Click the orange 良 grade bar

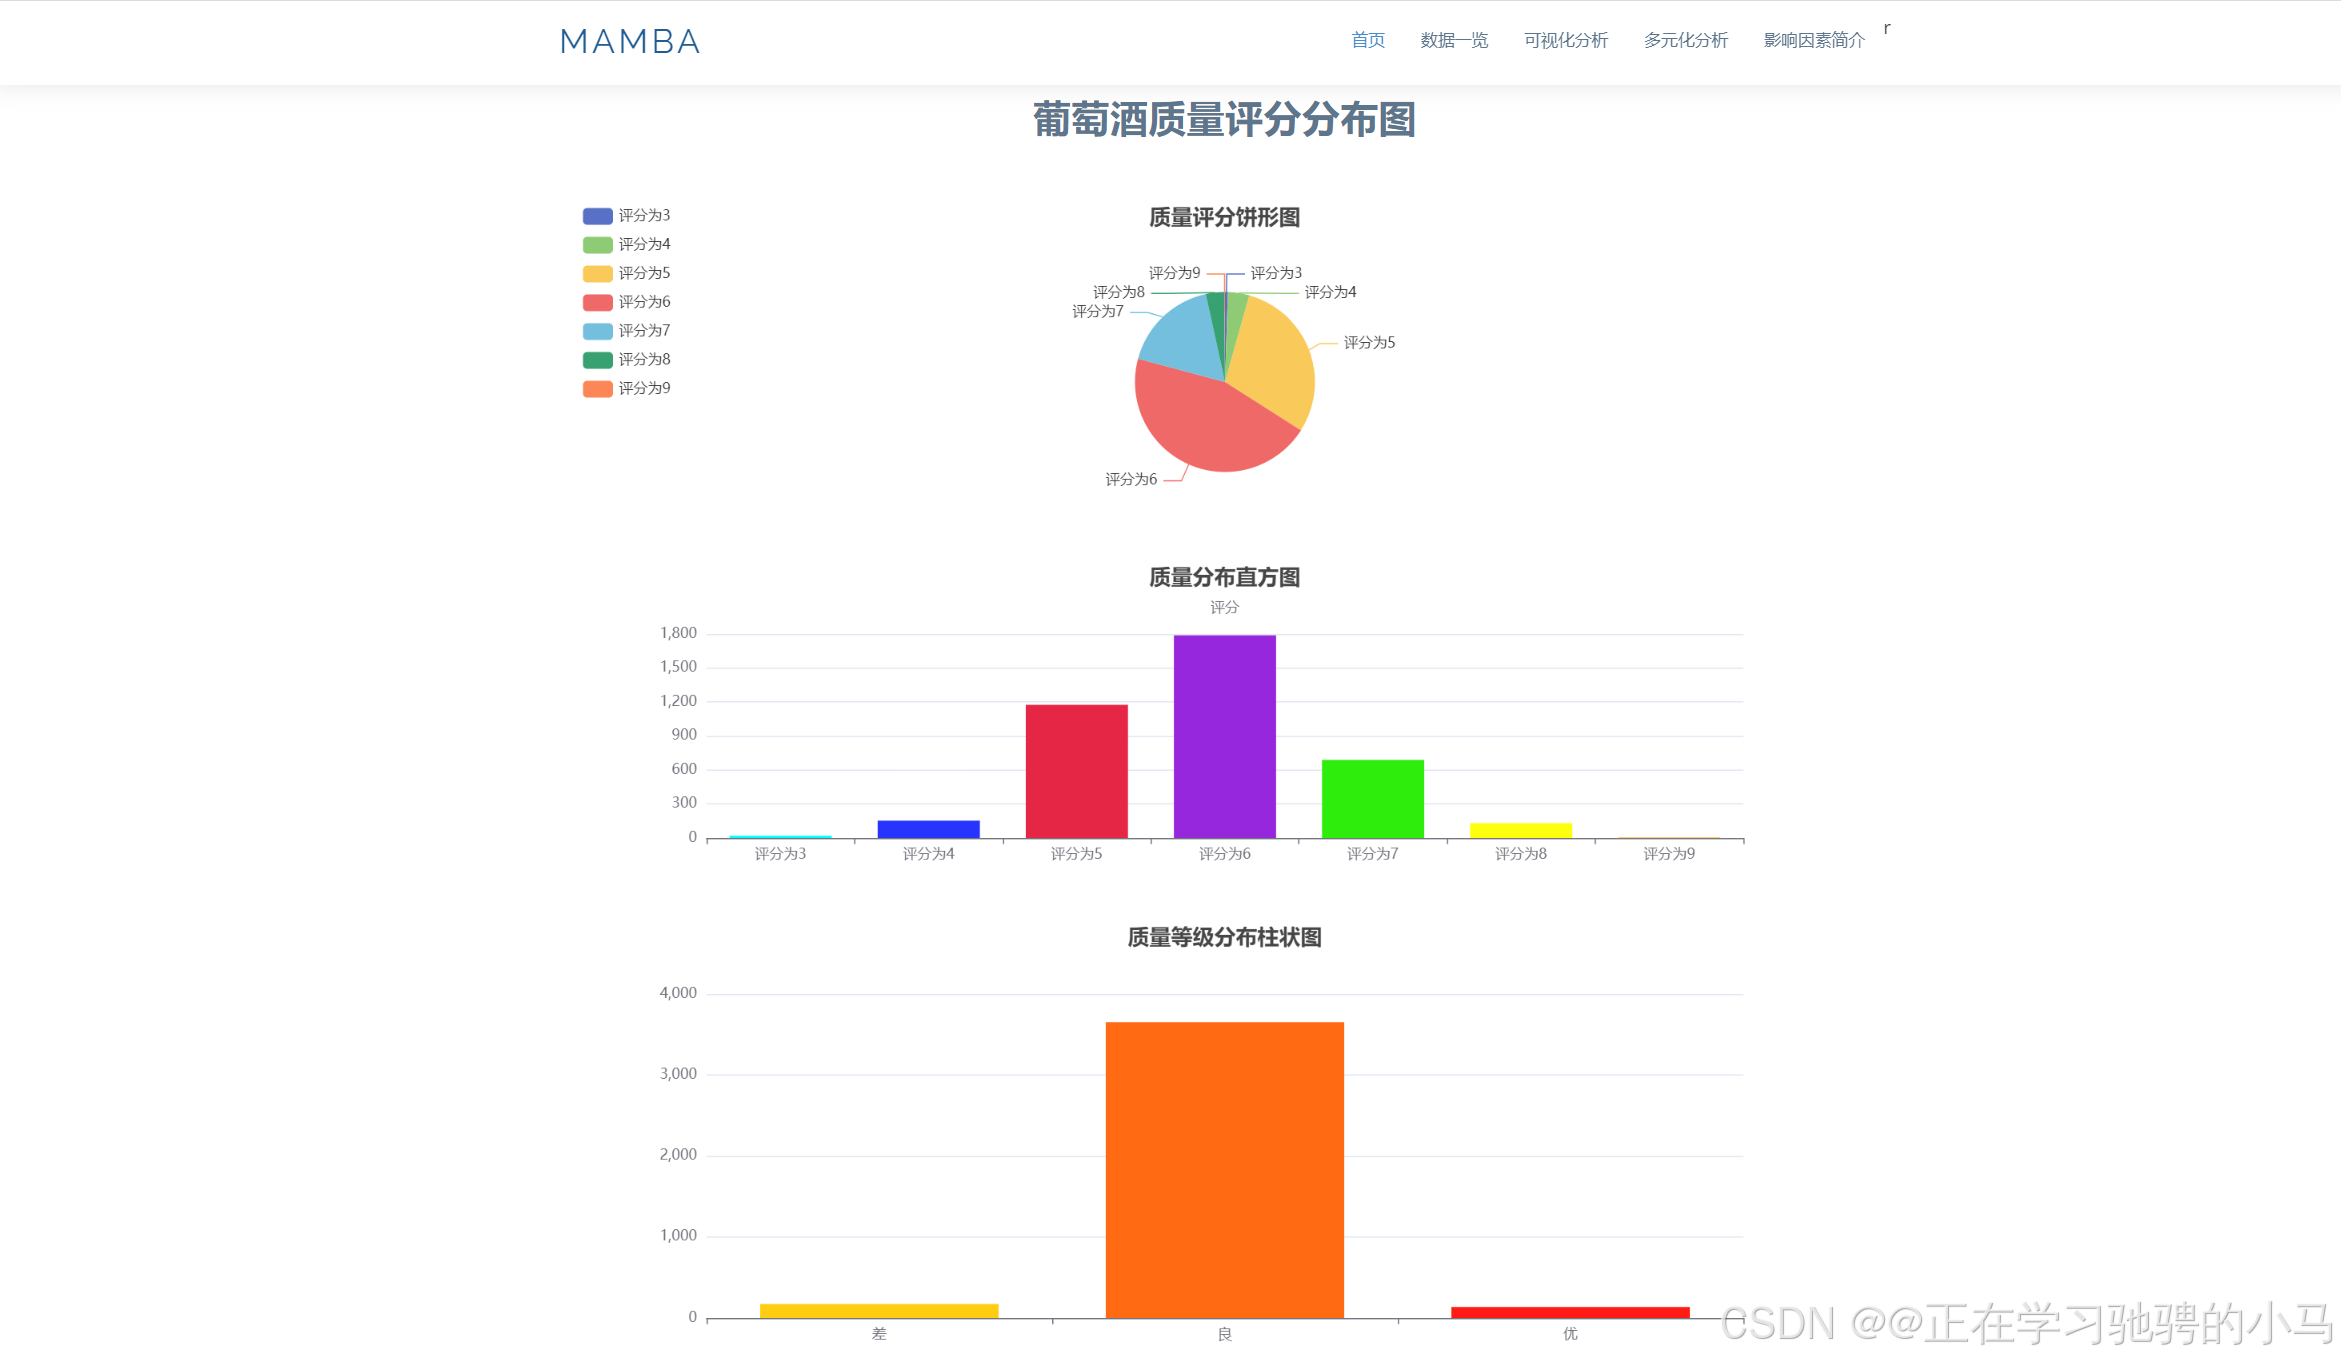(x=1224, y=1170)
